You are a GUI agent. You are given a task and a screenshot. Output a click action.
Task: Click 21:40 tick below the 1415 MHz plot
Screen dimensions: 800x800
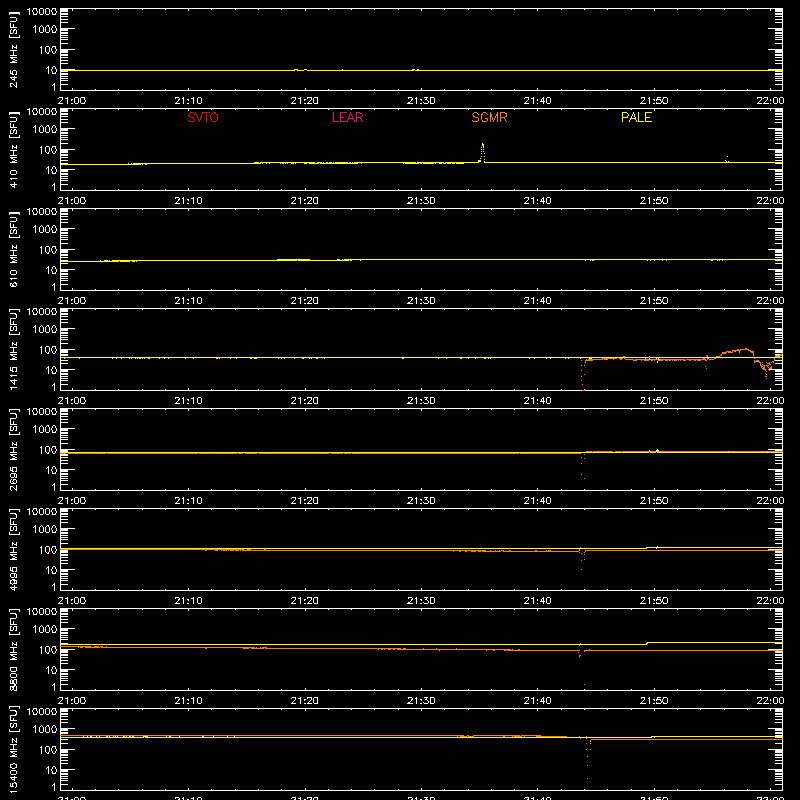[x=537, y=401]
